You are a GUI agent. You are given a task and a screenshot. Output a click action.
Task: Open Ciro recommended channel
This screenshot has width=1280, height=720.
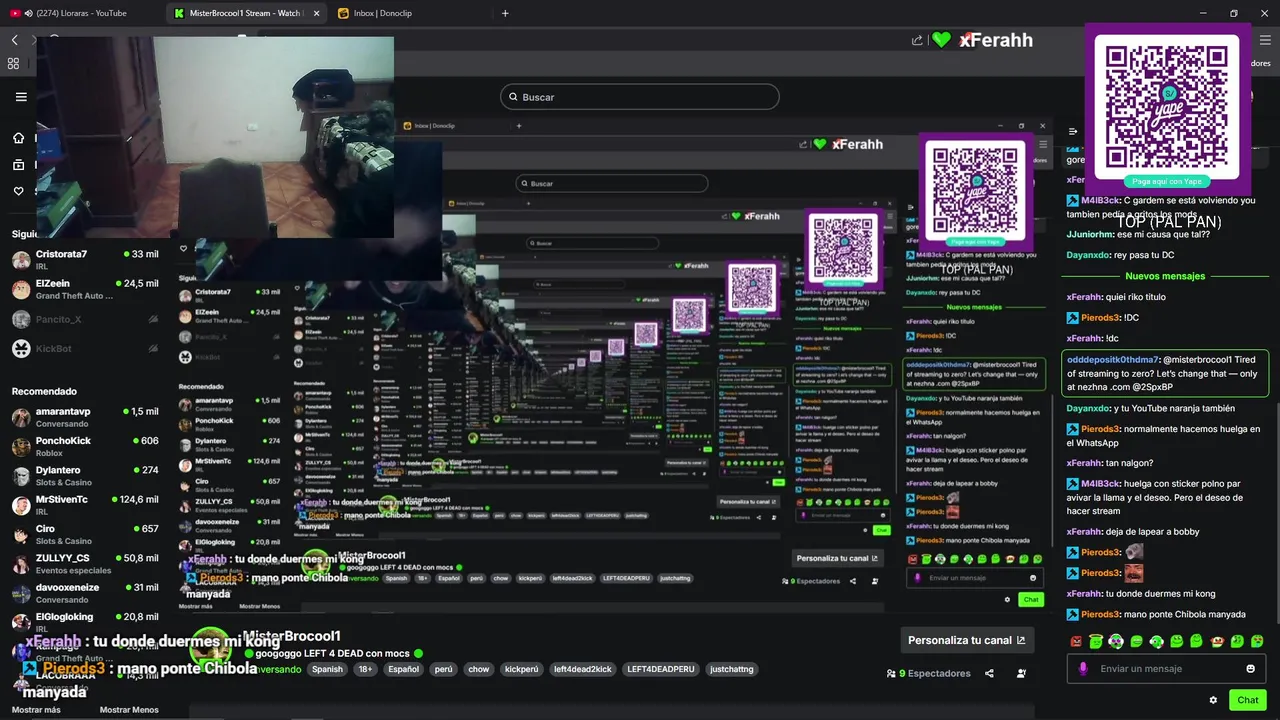tap(85, 534)
